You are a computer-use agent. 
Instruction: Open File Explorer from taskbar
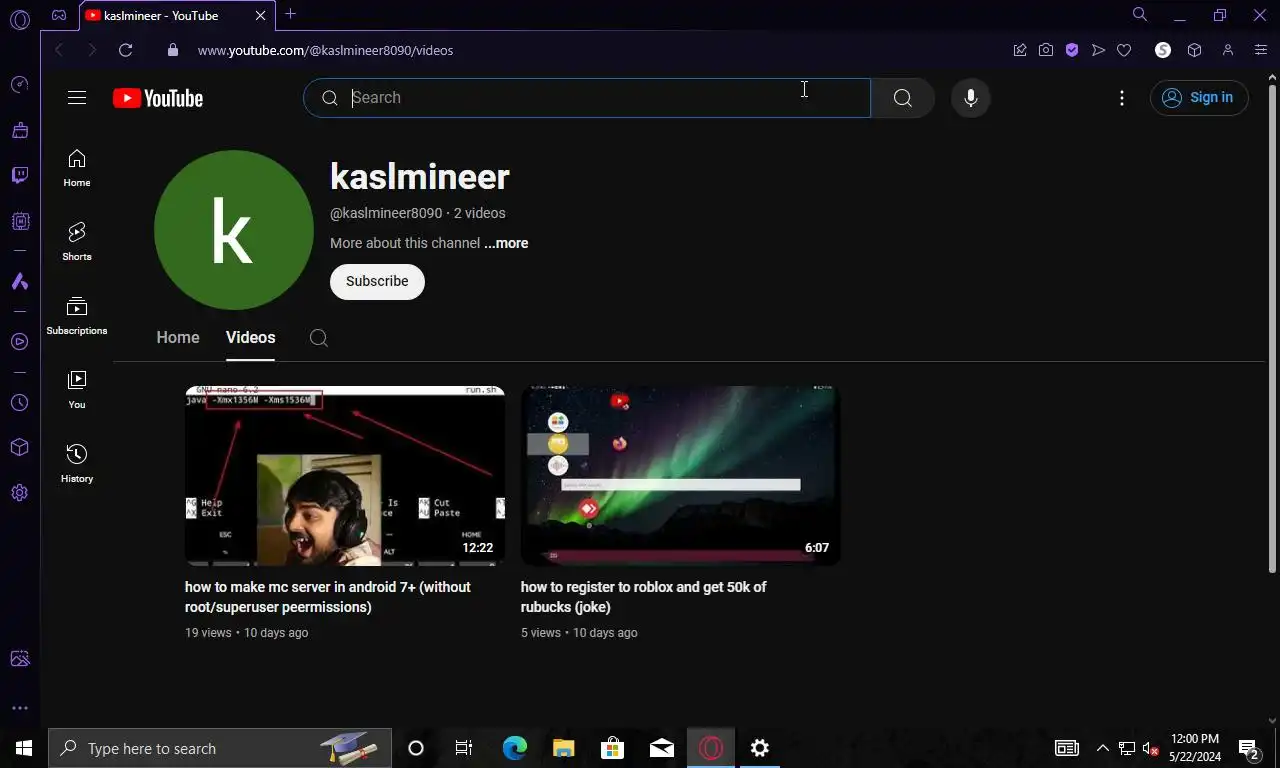point(564,748)
